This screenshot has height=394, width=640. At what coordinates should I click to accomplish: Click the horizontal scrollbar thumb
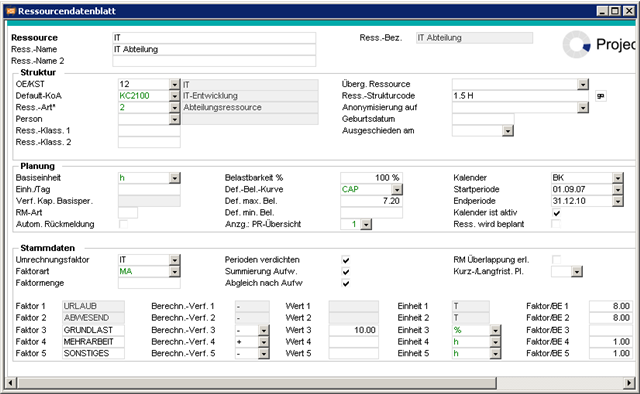coord(256,383)
